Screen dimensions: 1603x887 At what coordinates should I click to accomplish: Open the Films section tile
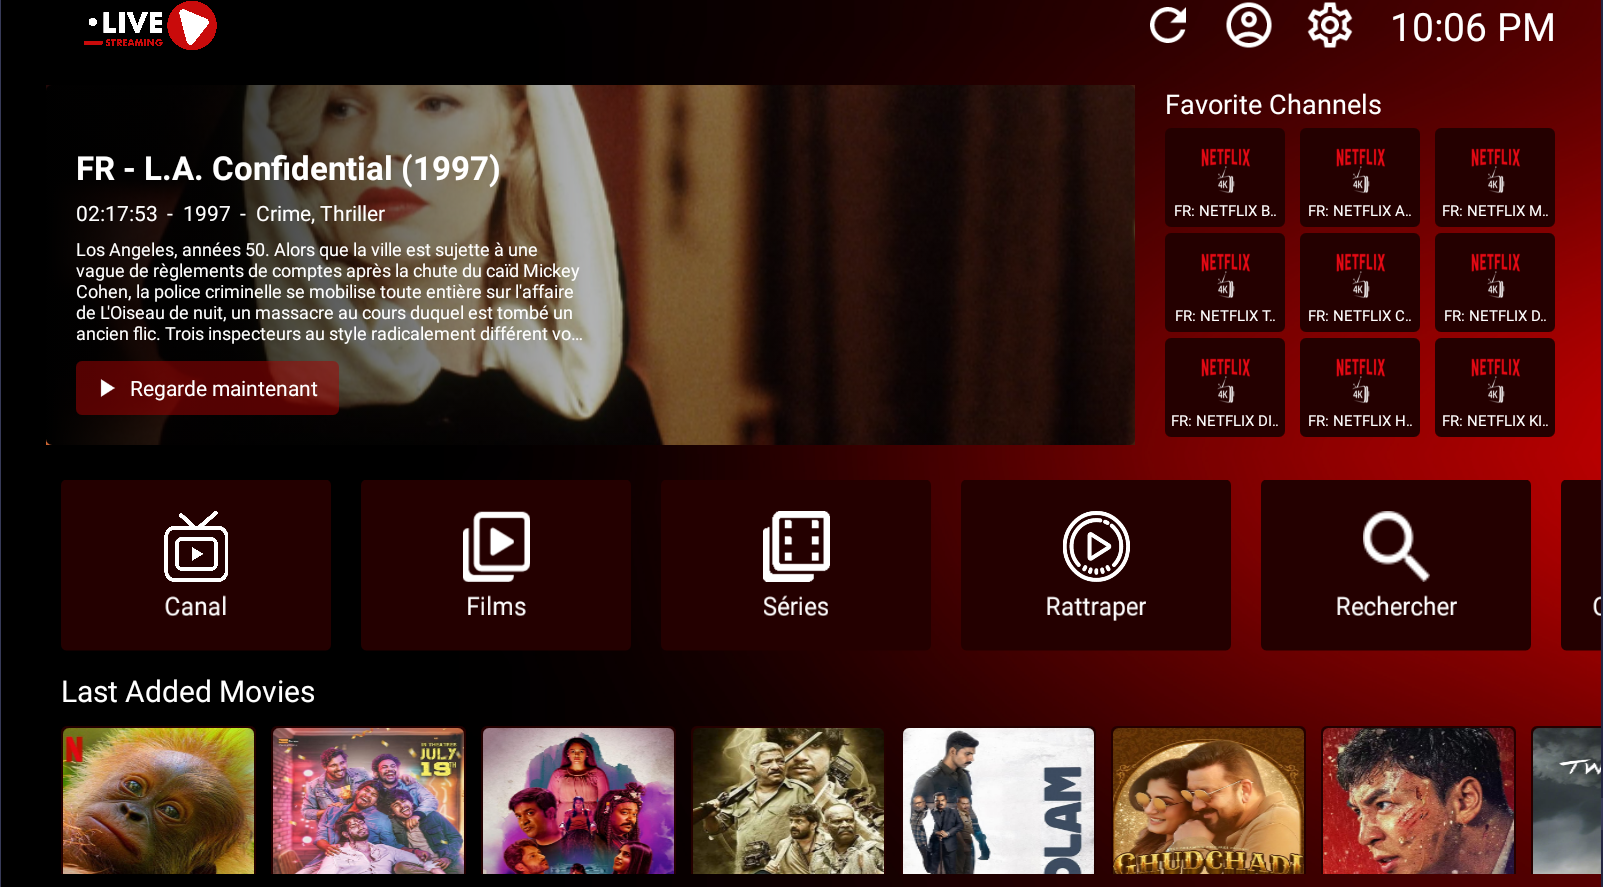(496, 565)
